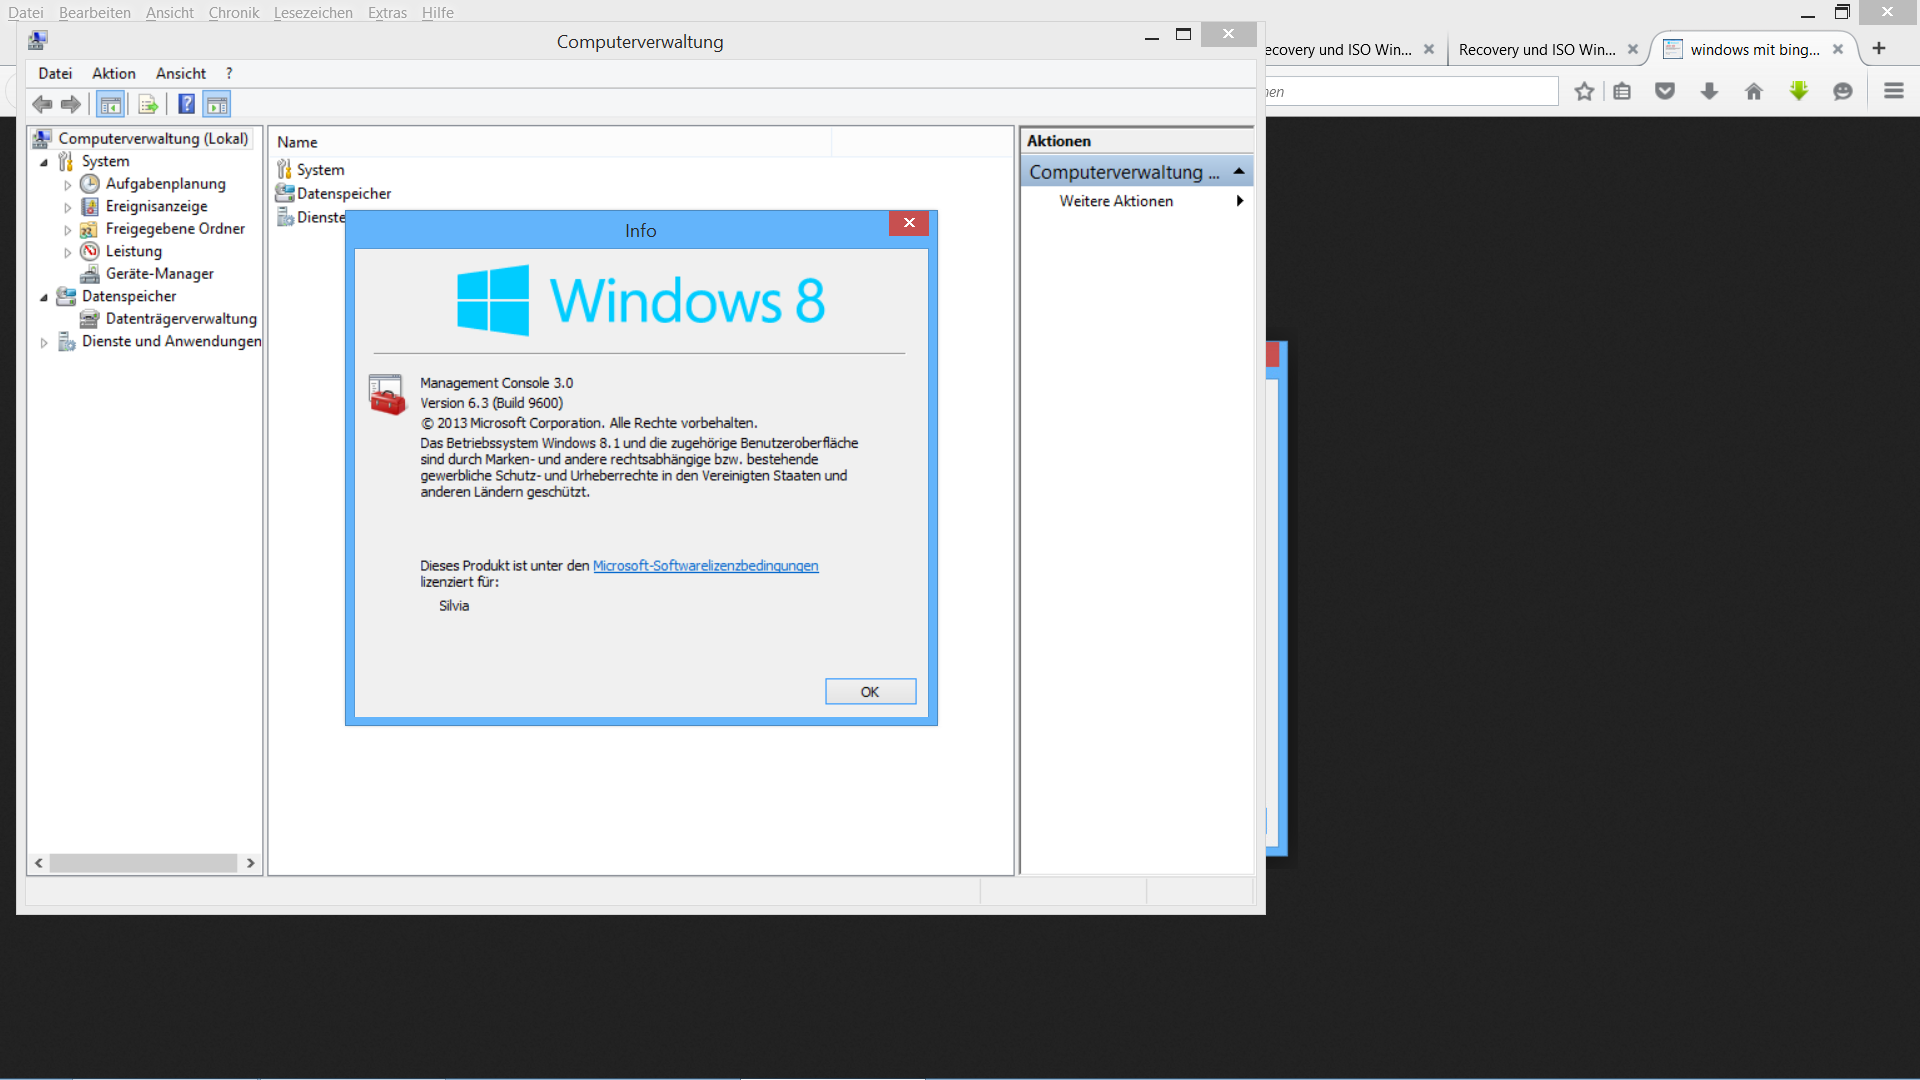Collapse the Computerverwaltung actions section
This screenshot has width=1920, height=1080.
(x=1239, y=172)
